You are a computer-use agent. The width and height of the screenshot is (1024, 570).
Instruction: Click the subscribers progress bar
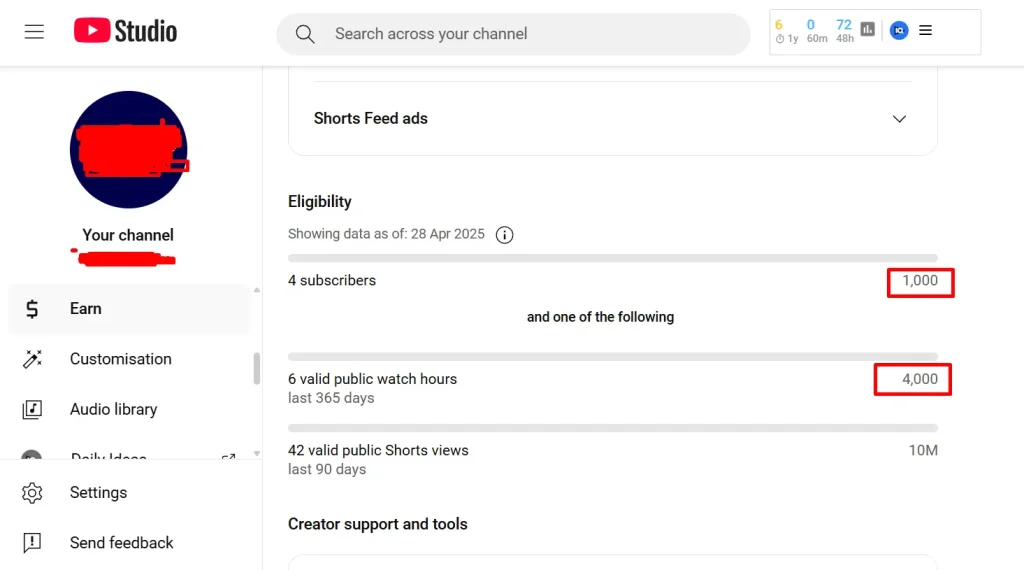coord(613,259)
